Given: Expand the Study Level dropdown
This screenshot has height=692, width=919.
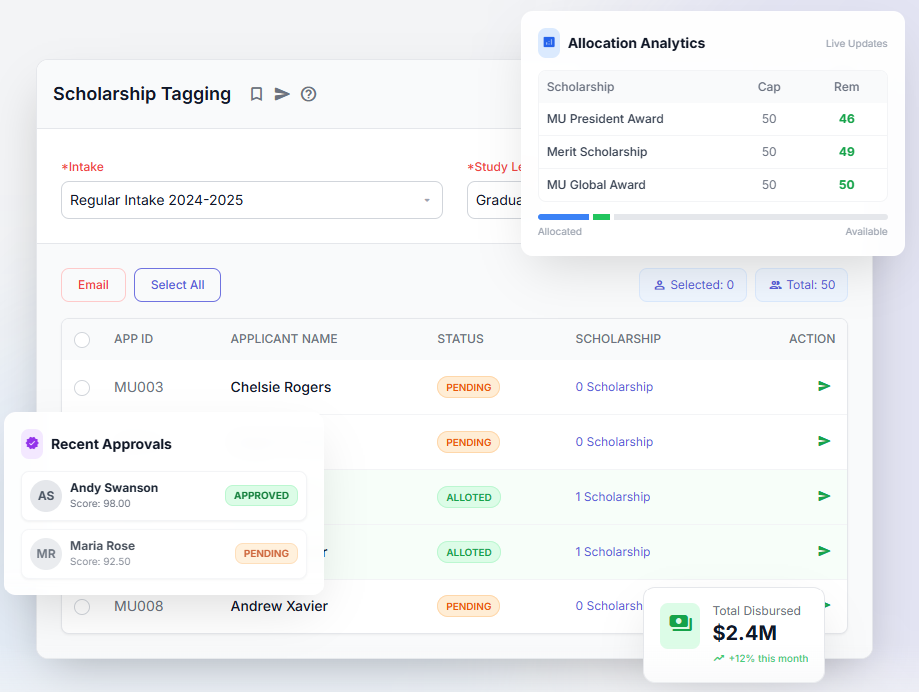Looking at the screenshot, I should pyautogui.click(x=493, y=200).
